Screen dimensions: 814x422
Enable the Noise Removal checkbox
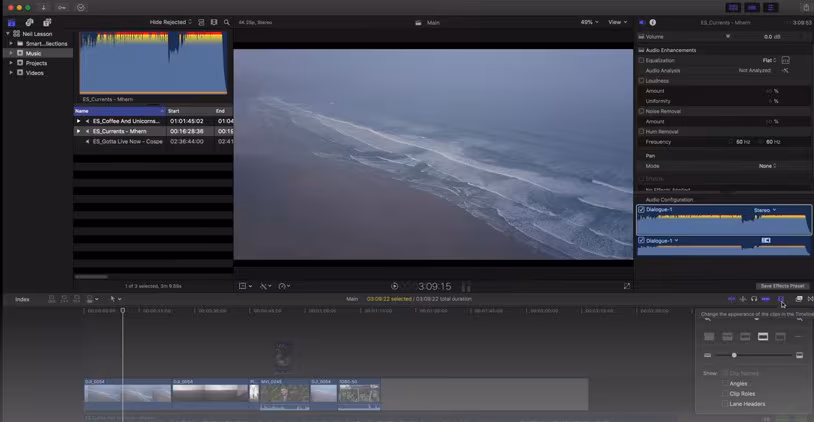tap(641, 111)
